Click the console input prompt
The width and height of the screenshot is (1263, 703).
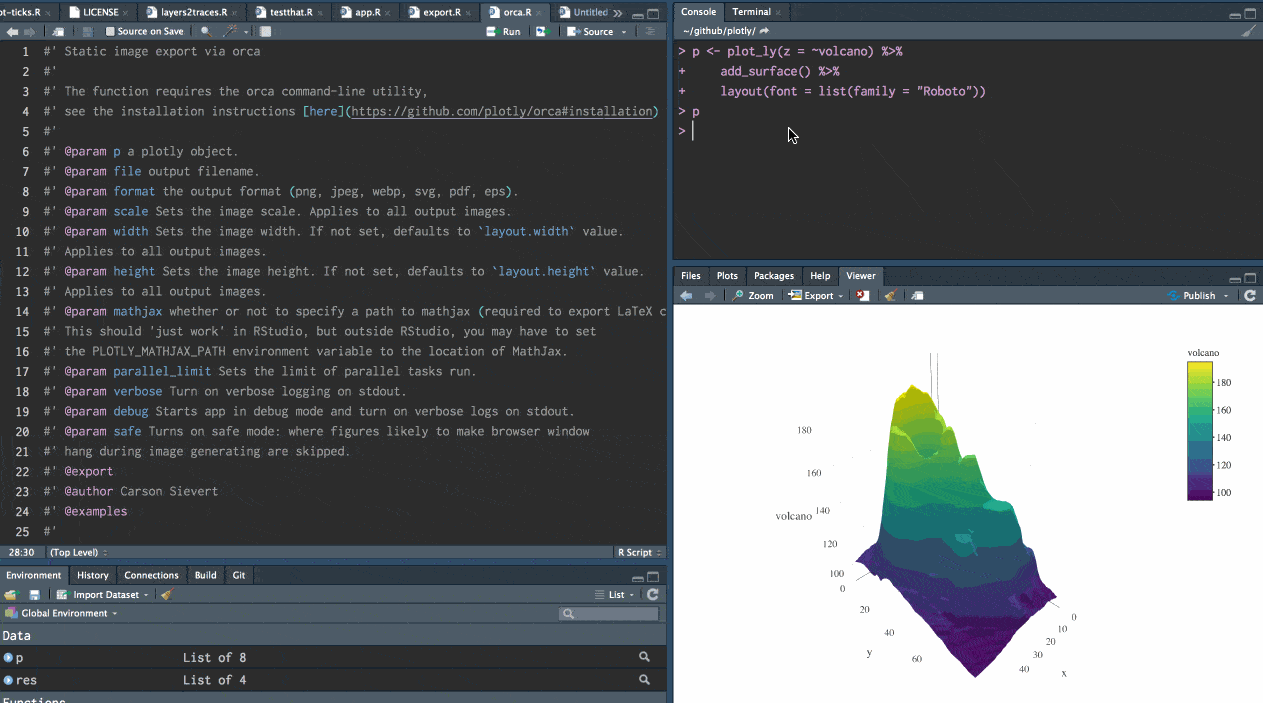692,131
